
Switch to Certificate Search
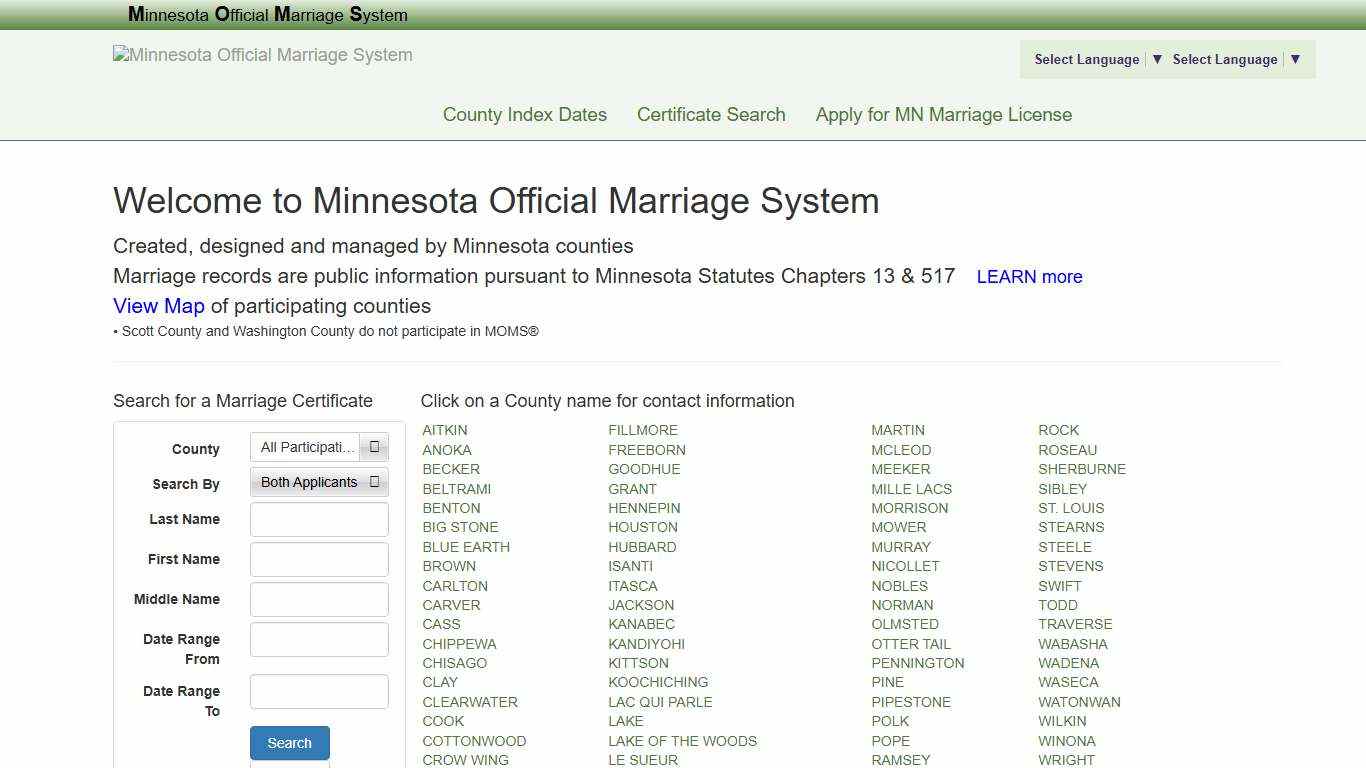tap(711, 114)
